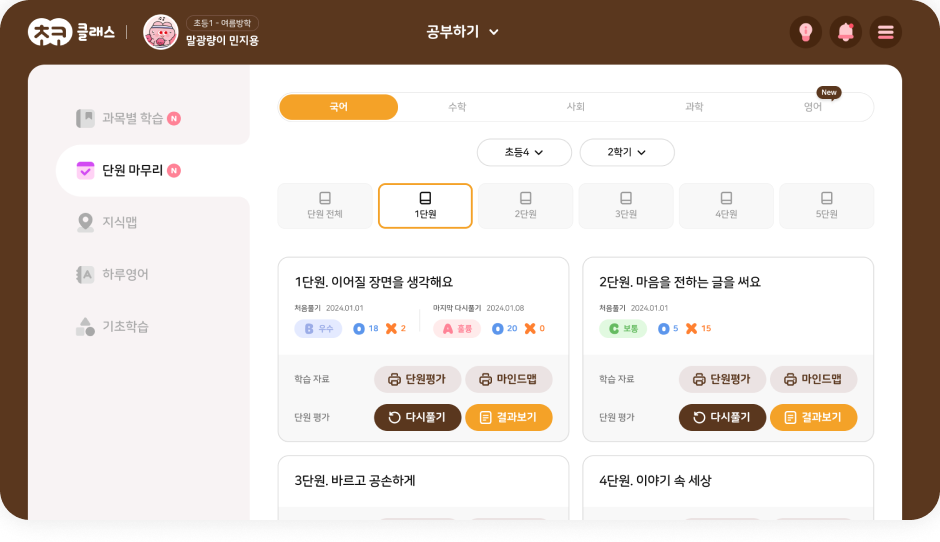The height and width of the screenshot is (542, 940).
Task: Select the 5단원 unit filter
Action: [x=827, y=206]
